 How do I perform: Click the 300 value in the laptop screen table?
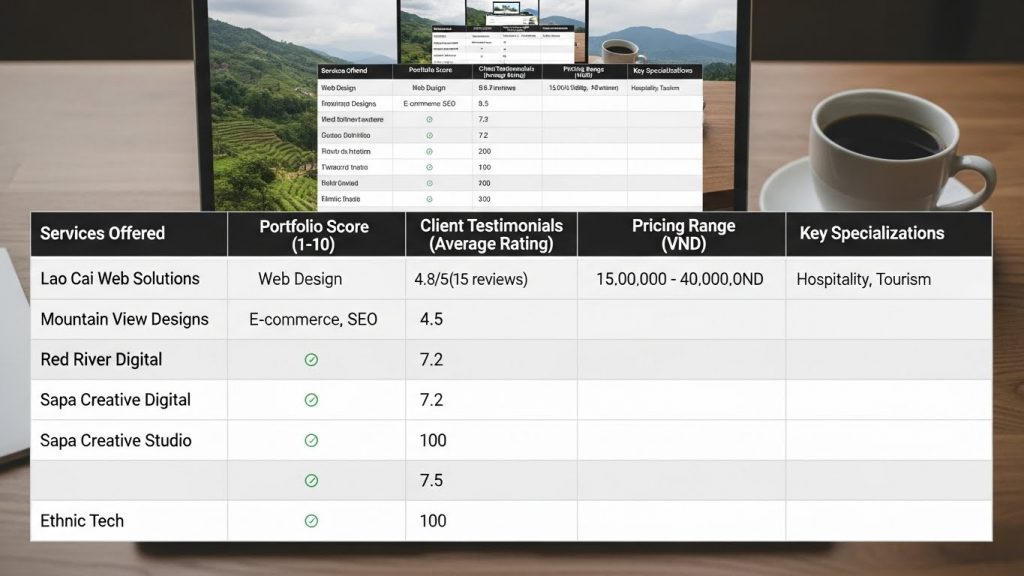coord(484,199)
